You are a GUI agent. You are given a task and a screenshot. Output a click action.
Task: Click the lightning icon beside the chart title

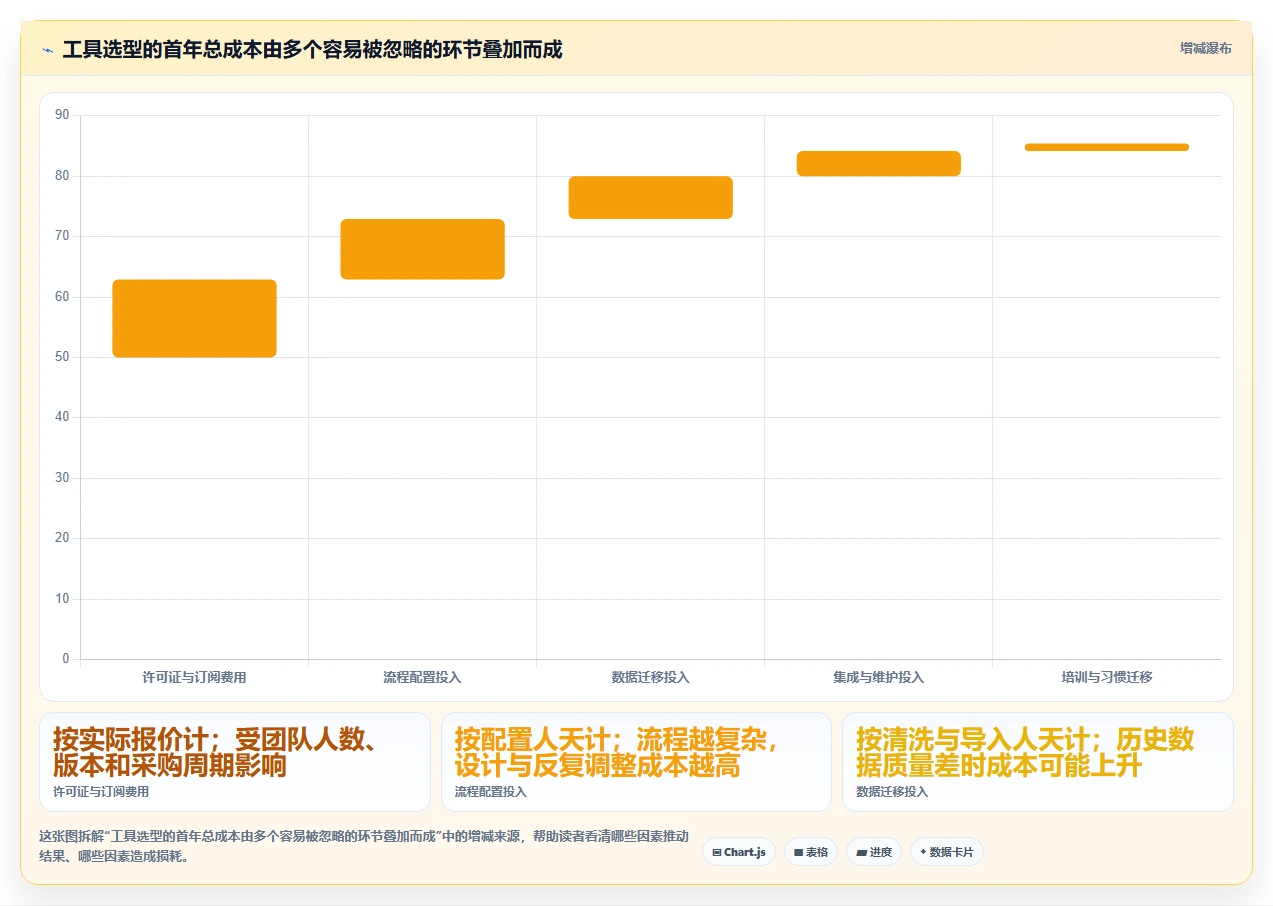point(47,49)
